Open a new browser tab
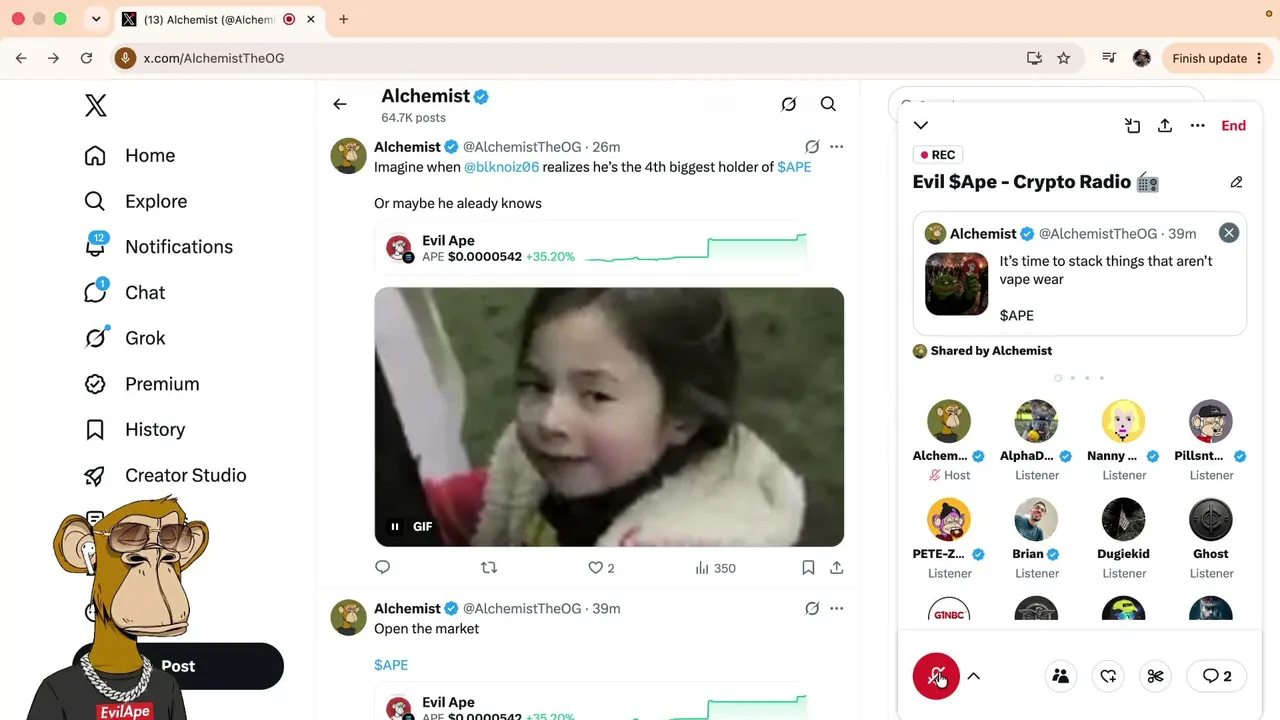Image resolution: width=1280 pixels, height=720 pixels. click(x=343, y=19)
